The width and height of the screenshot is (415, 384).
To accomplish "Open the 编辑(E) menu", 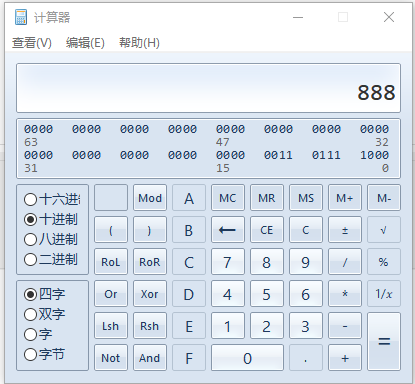I will pyautogui.click(x=85, y=43).
